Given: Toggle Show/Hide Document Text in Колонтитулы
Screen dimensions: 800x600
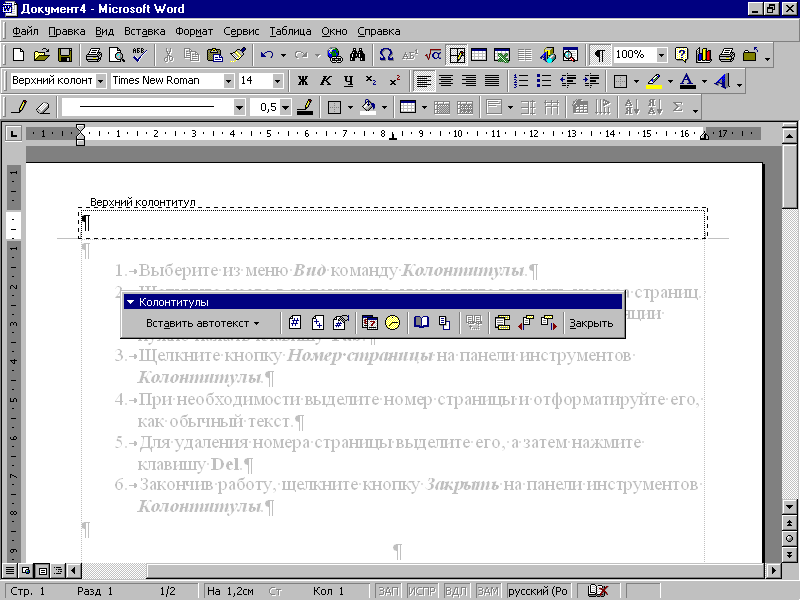Looking at the screenshot, I should (x=444, y=322).
